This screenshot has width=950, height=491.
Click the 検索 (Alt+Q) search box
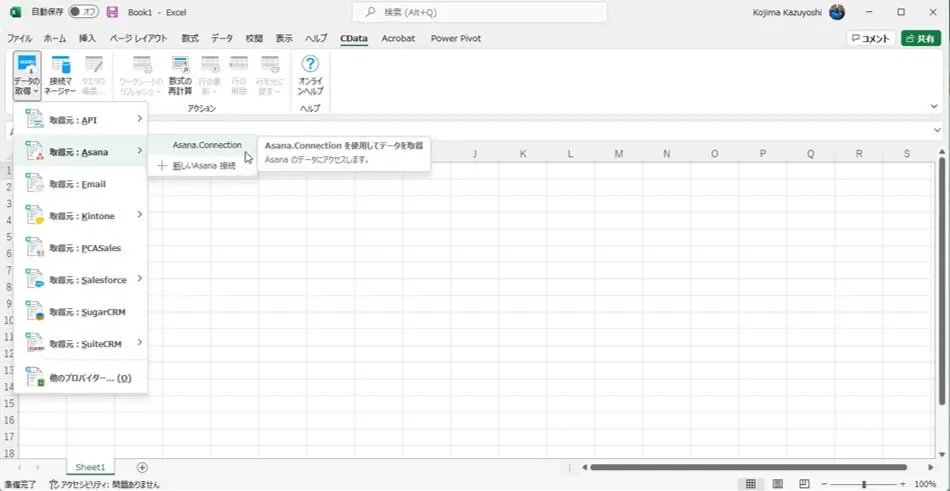point(480,12)
